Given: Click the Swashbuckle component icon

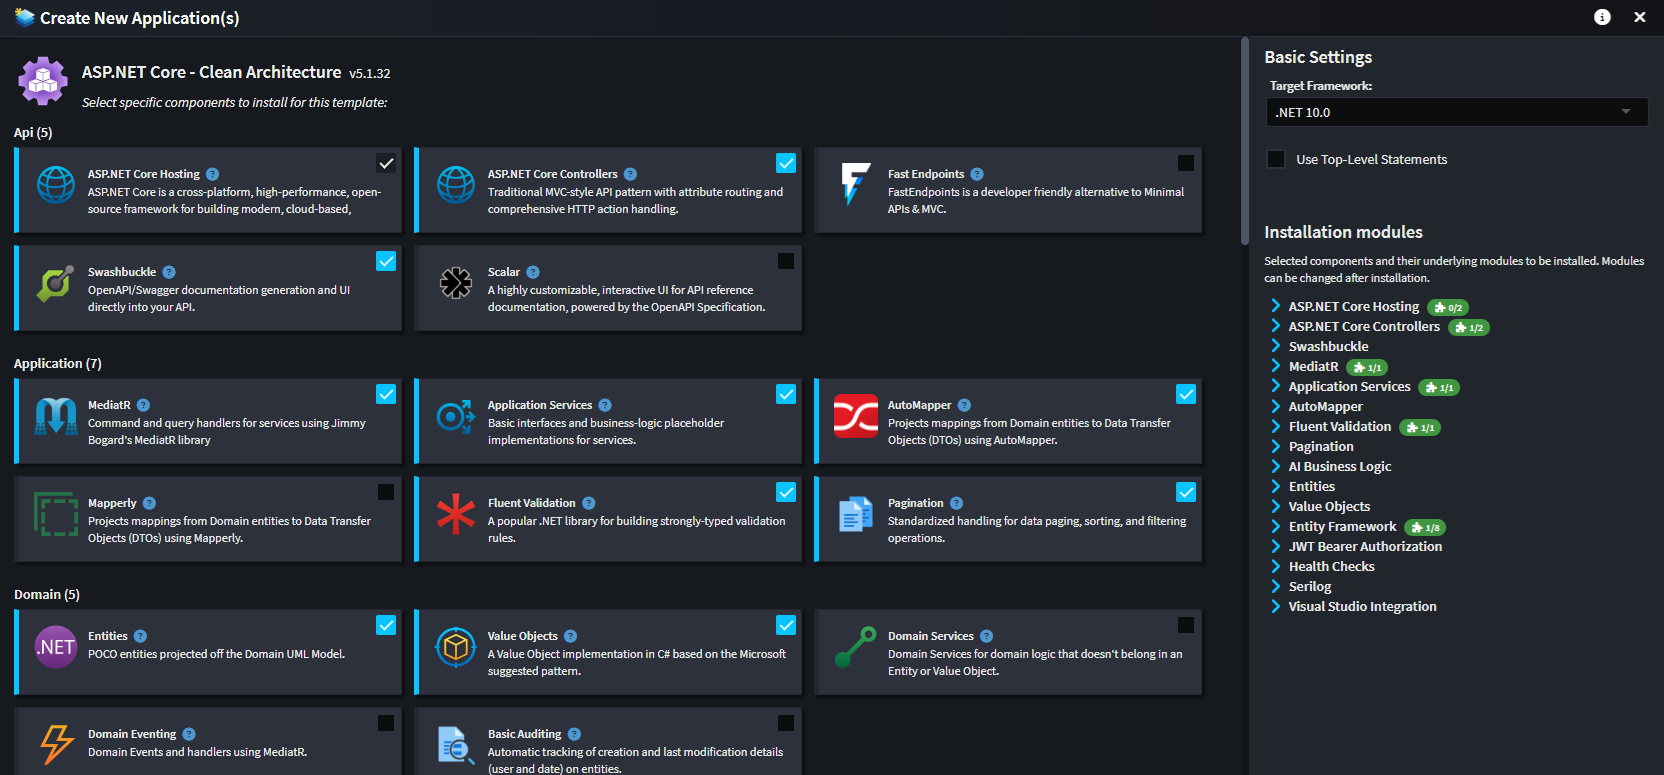Looking at the screenshot, I should pos(56,283).
